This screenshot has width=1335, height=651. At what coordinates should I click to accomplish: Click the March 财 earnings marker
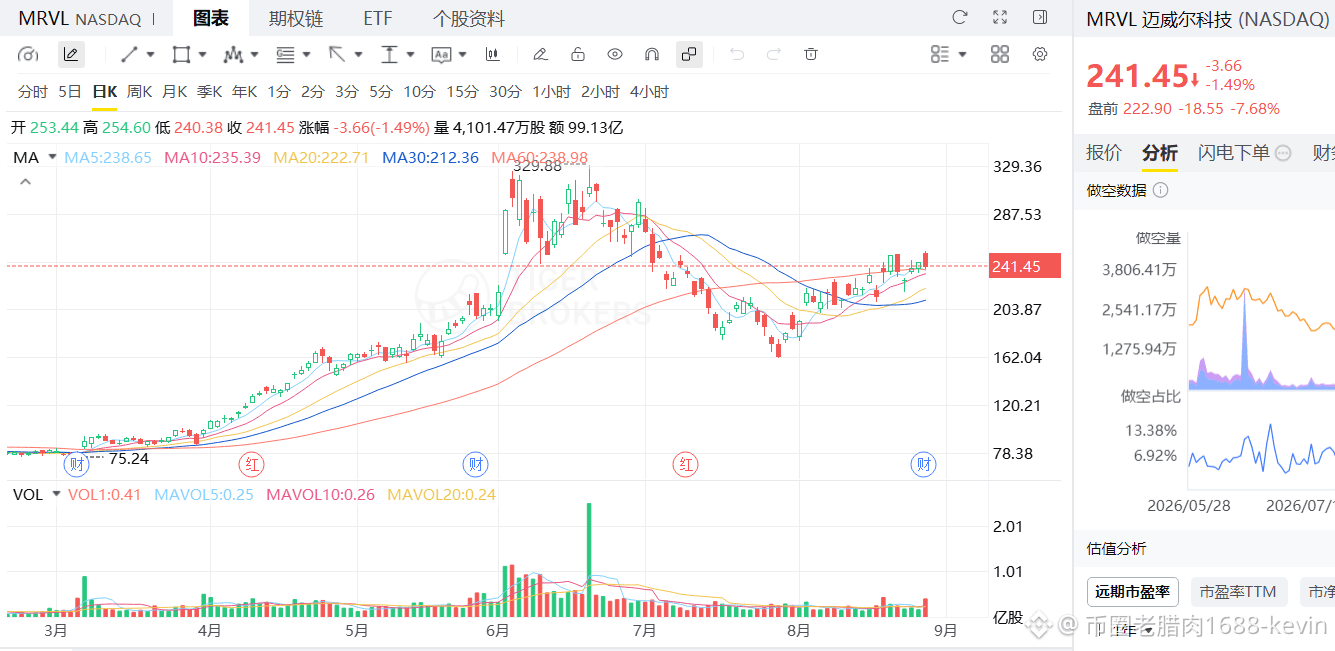(77, 464)
